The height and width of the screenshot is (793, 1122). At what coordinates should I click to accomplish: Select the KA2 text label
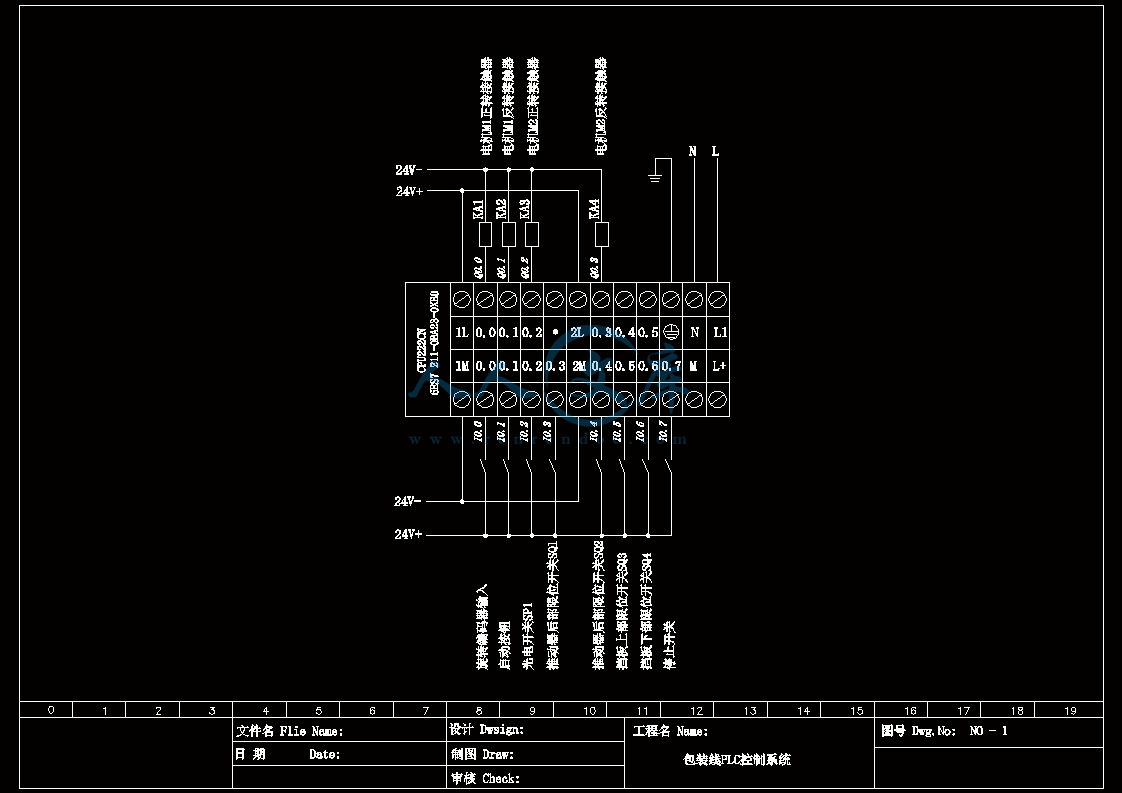click(502, 209)
